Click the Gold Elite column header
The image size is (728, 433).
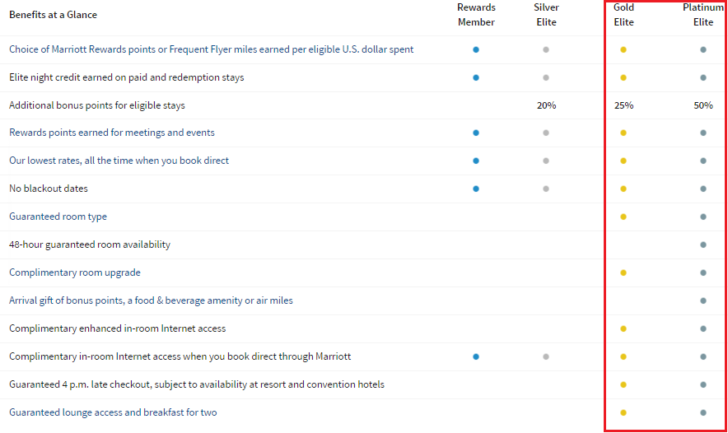coord(624,14)
